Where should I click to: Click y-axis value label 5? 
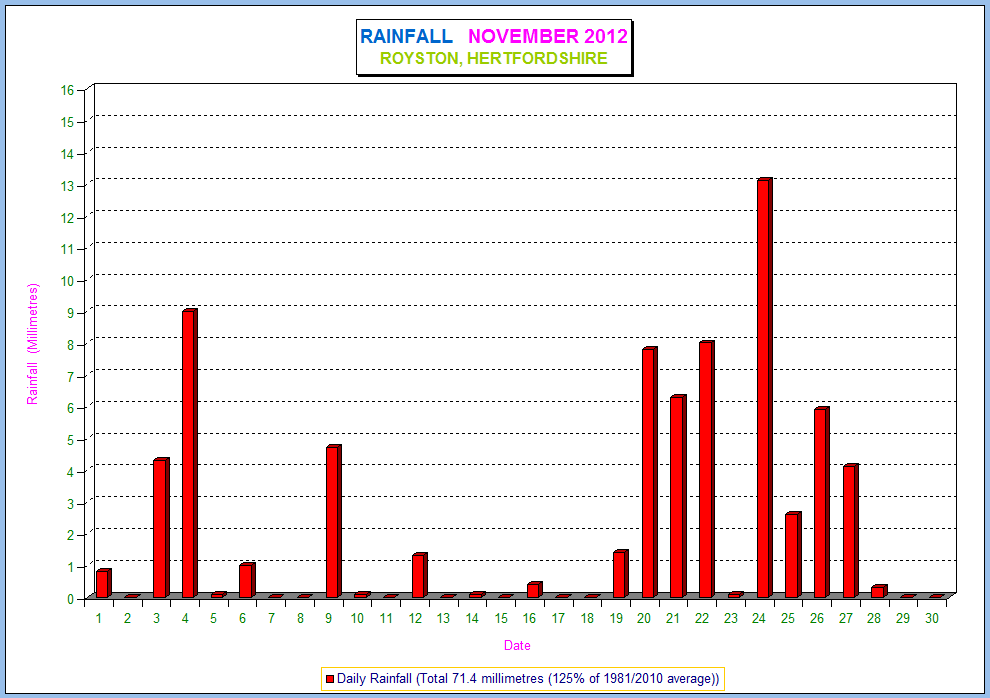point(71,440)
